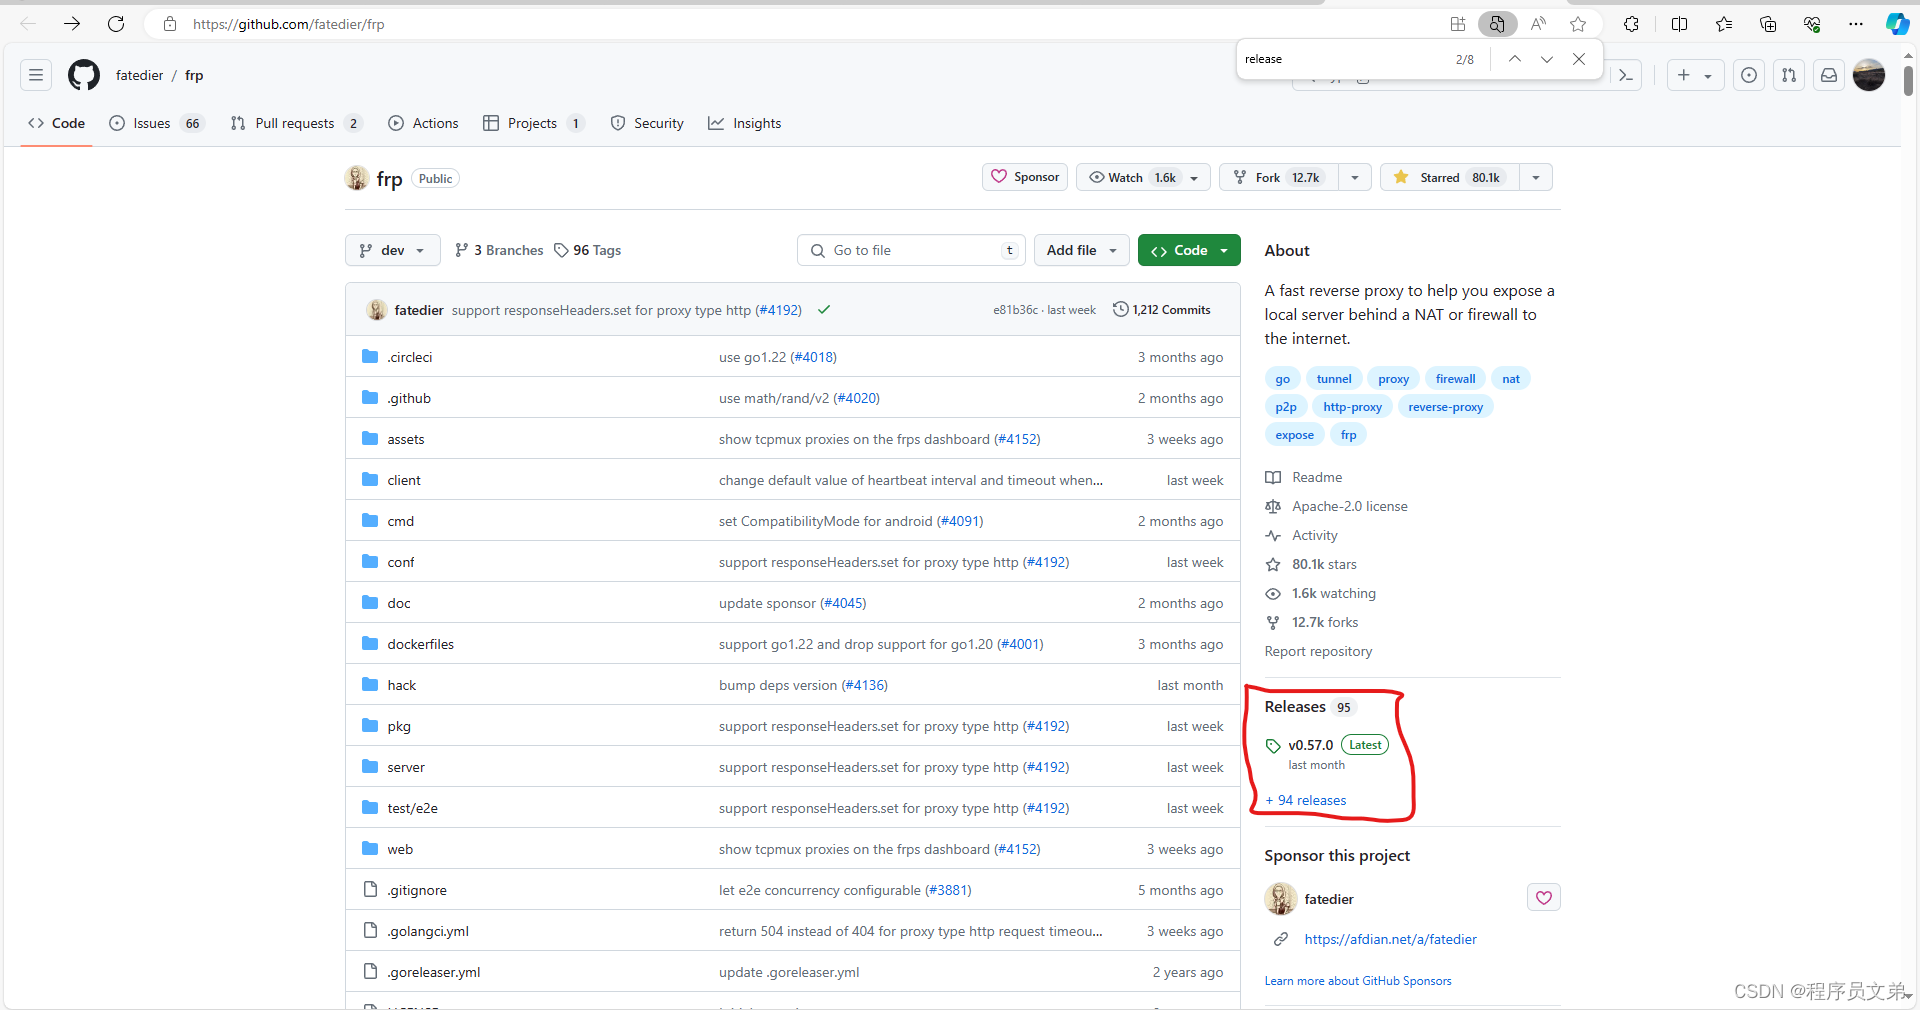Open split screen browser icon
The image size is (1920, 1010).
coord(1679,24)
